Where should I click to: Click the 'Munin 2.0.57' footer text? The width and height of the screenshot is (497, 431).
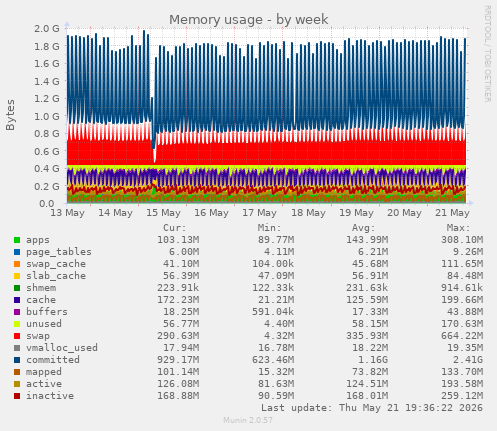248,420
